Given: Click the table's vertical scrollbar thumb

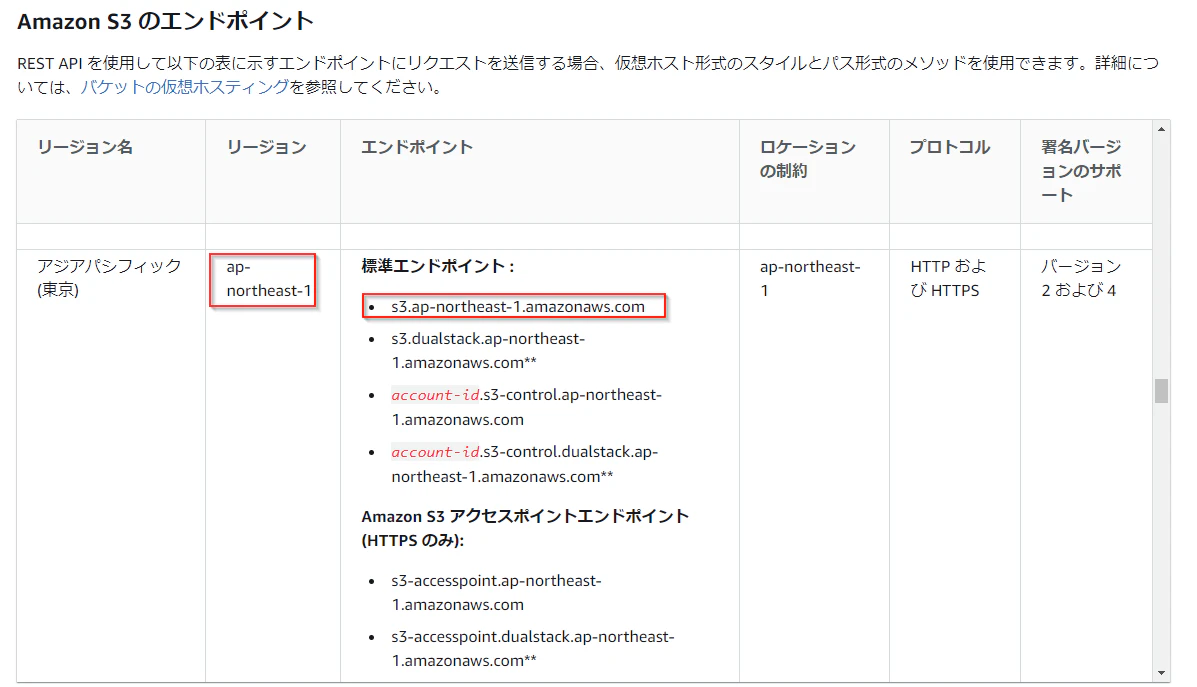Looking at the screenshot, I should coord(1161,391).
